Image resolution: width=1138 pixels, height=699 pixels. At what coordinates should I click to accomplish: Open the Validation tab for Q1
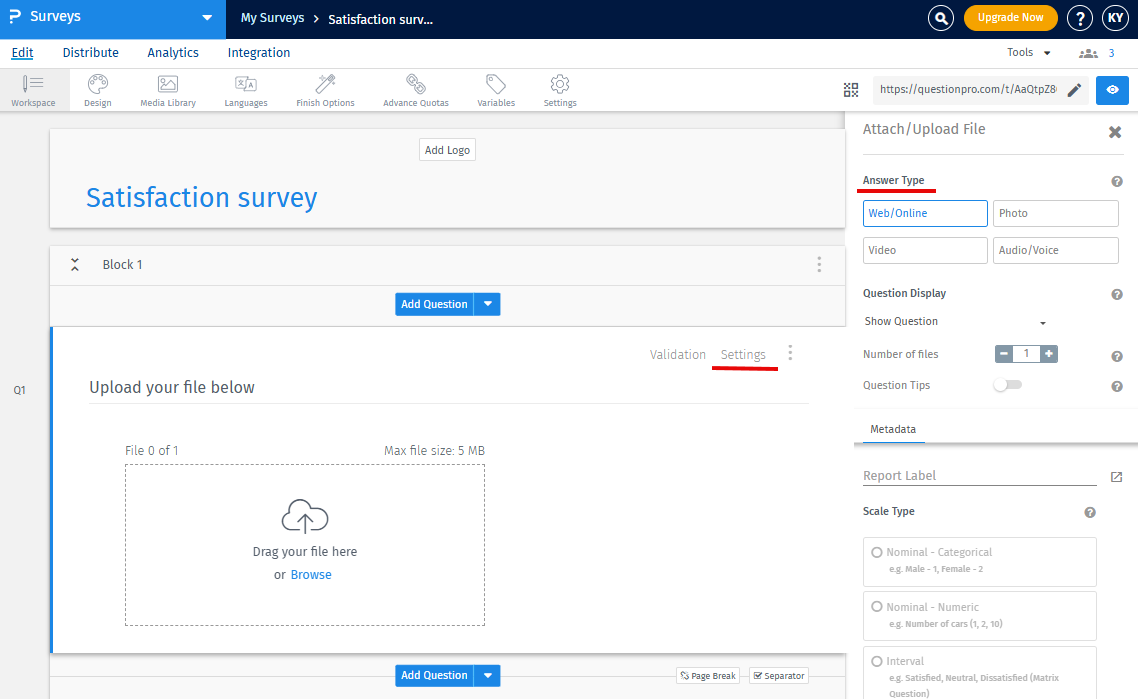coord(678,354)
